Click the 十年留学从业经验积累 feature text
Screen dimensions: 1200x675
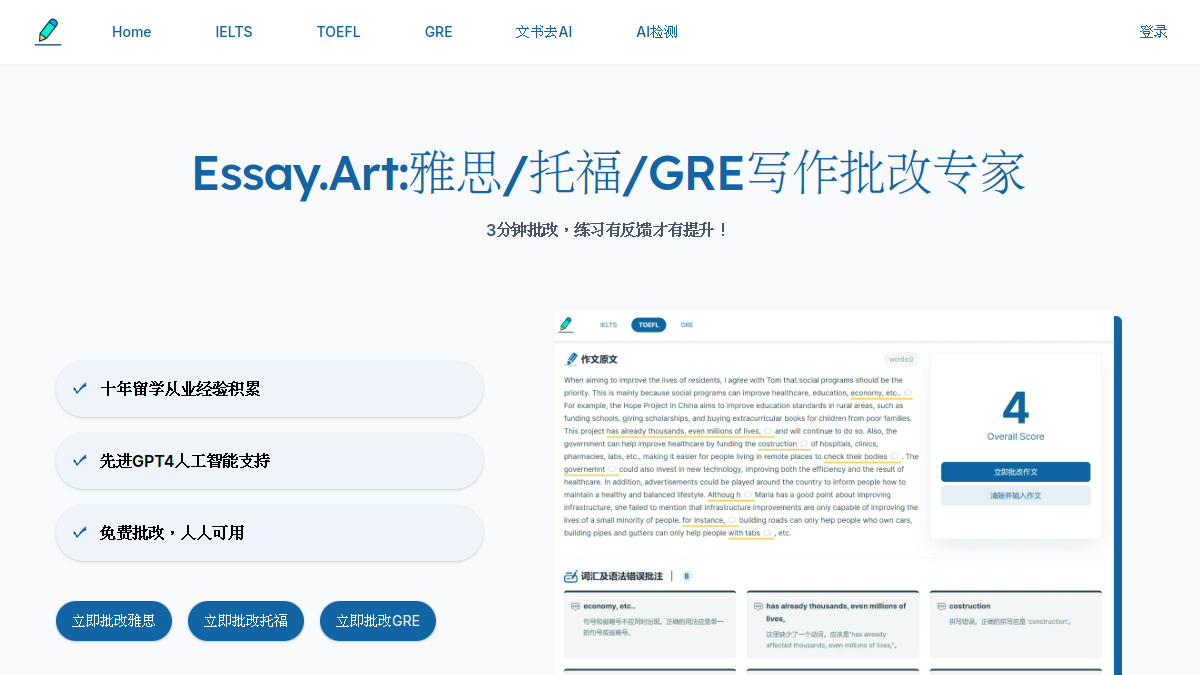pyautogui.click(x=180, y=389)
